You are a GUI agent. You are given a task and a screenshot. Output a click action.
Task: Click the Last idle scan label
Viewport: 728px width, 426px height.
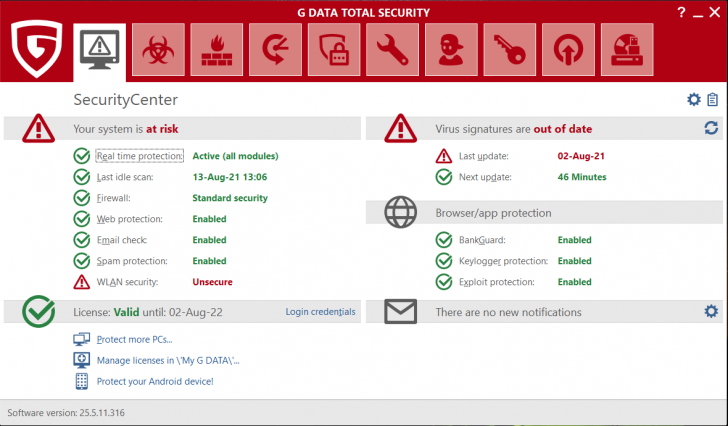click(x=125, y=177)
